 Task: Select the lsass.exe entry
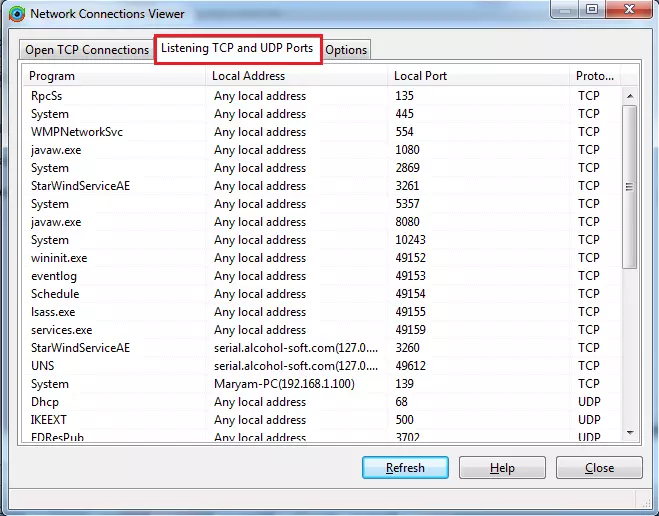pyautogui.click(x=53, y=312)
